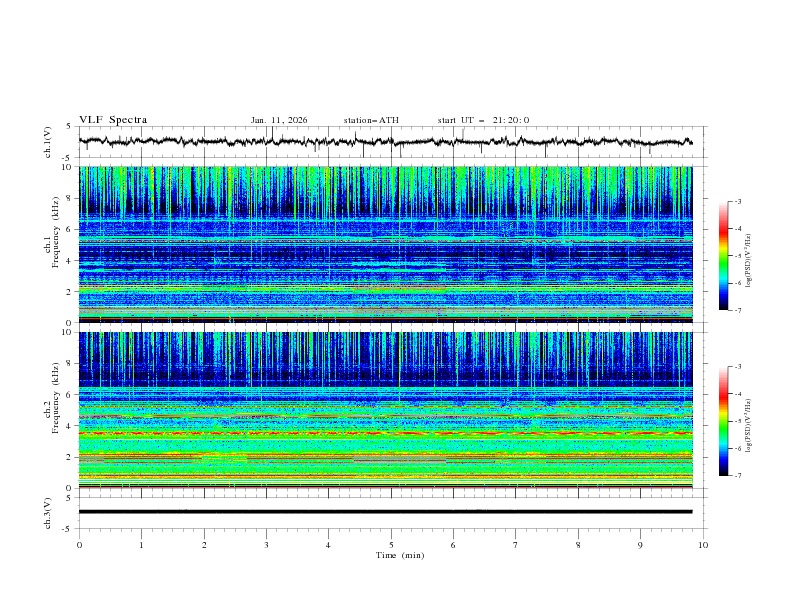Click the 10 minute tick label on time axis
Screen dimensions: 792x612
703,545
